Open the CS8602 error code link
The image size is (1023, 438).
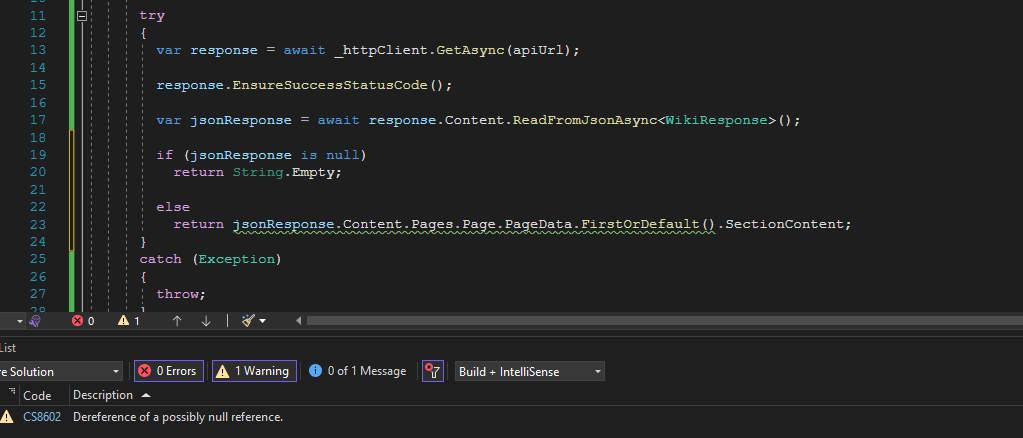(42, 416)
